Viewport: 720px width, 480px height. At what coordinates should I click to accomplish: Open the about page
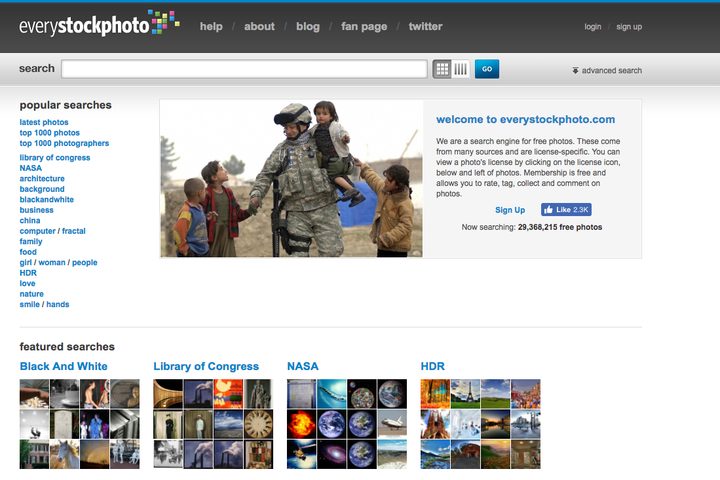coord(259,27)
